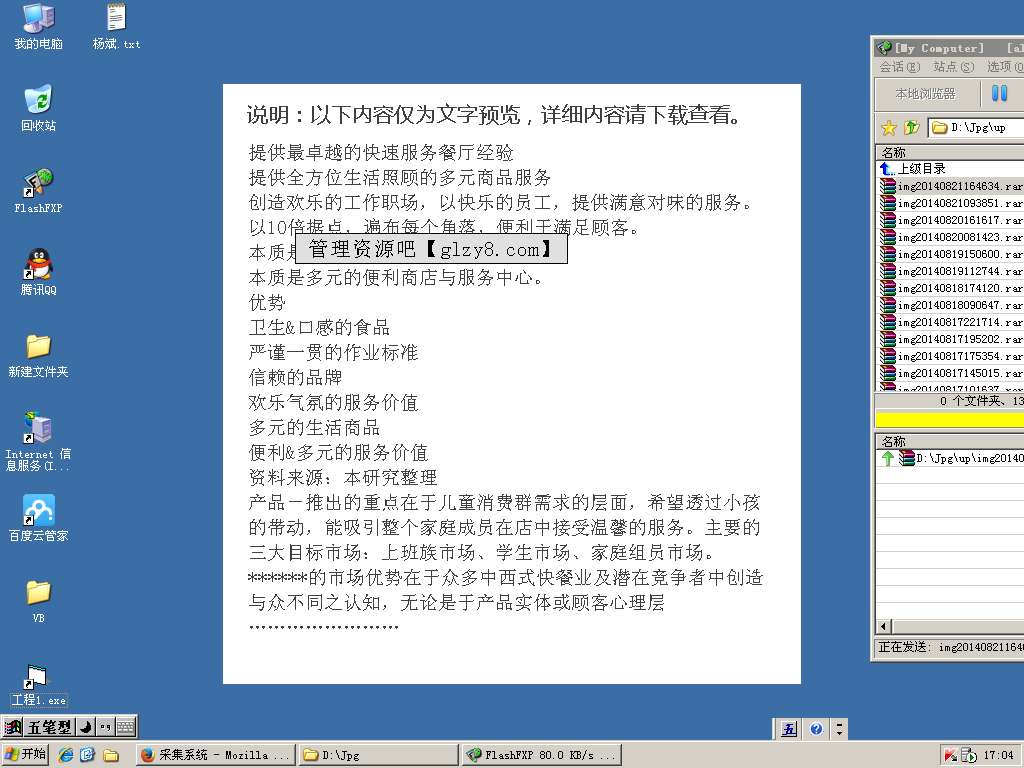Select img20140820161617.rar in file list

(951, 220)
